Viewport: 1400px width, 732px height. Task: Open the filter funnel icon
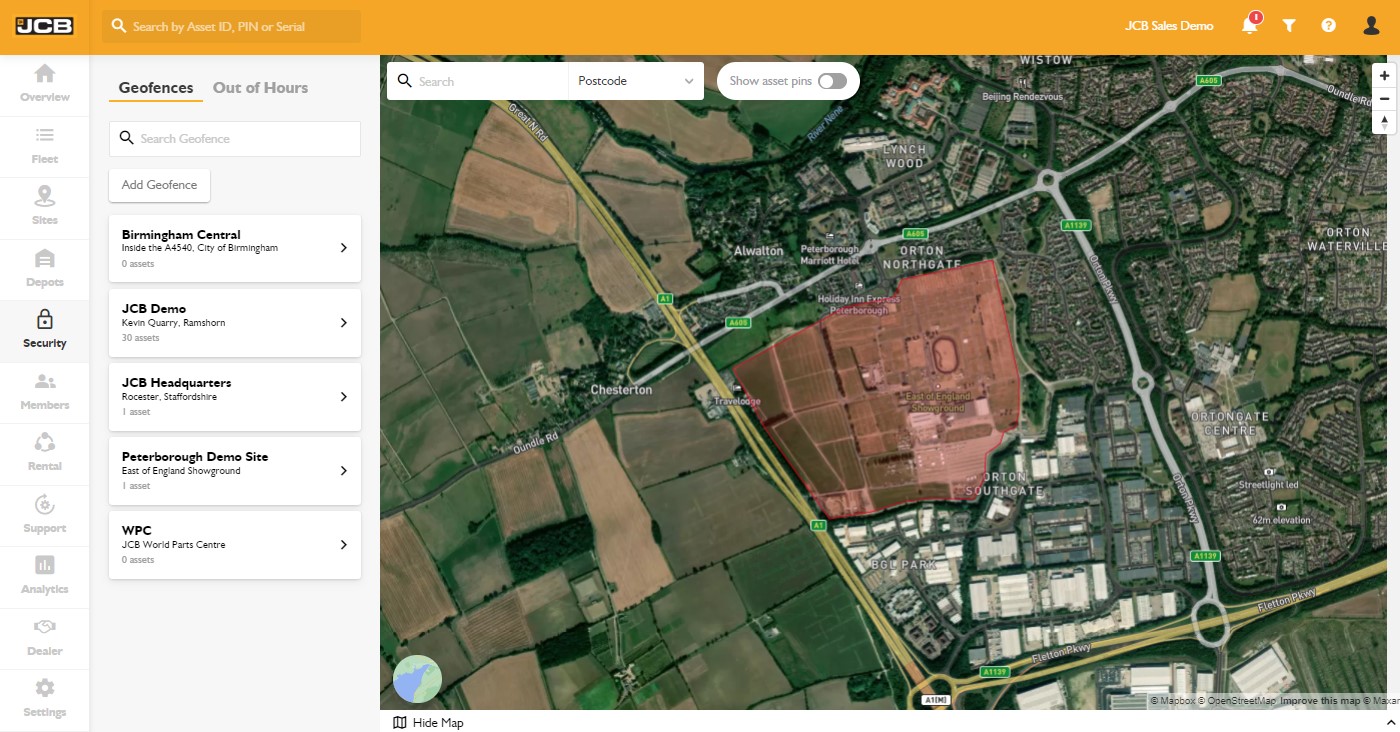pyautogui.click(x=1289, y=26)
